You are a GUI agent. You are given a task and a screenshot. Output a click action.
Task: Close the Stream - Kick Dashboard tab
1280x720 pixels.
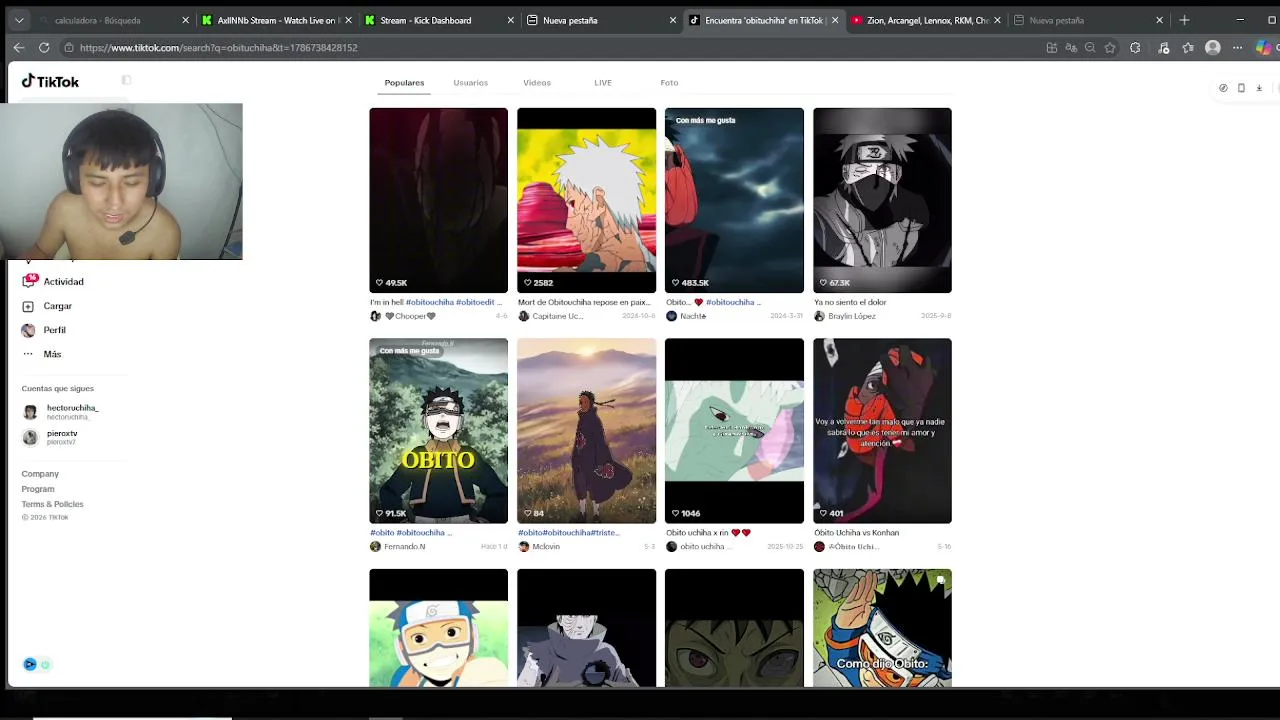(511, 20)
